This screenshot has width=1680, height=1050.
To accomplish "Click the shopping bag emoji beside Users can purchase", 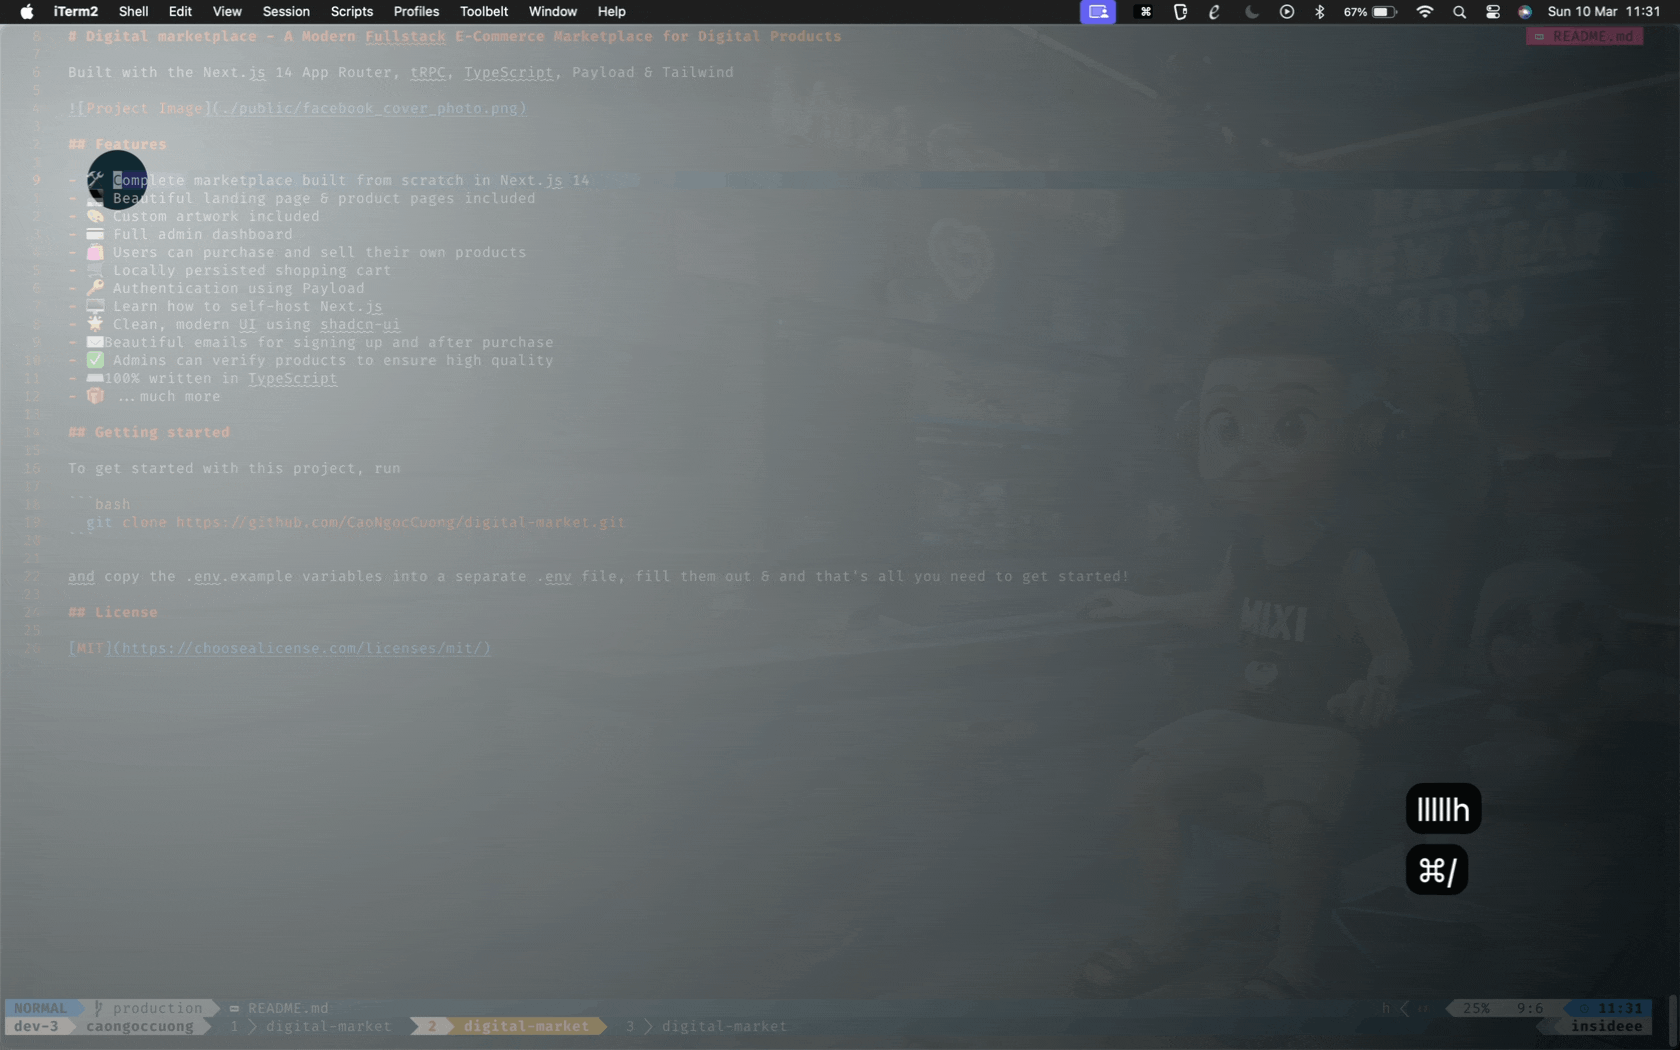I will click(x=95, y=252).
